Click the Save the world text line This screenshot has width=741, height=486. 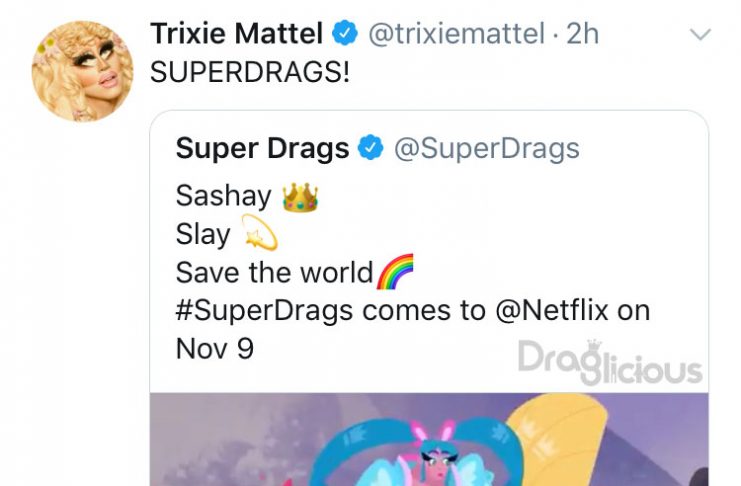click(274, 273)
